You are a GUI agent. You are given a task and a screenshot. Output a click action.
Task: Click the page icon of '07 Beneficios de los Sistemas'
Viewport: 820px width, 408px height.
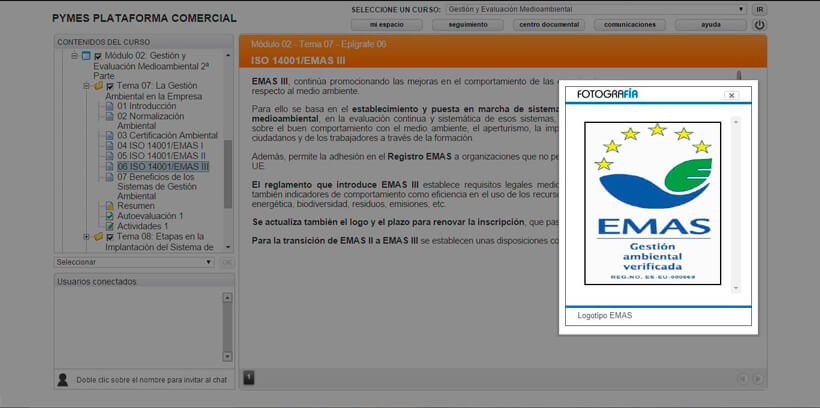coord(109,177)
